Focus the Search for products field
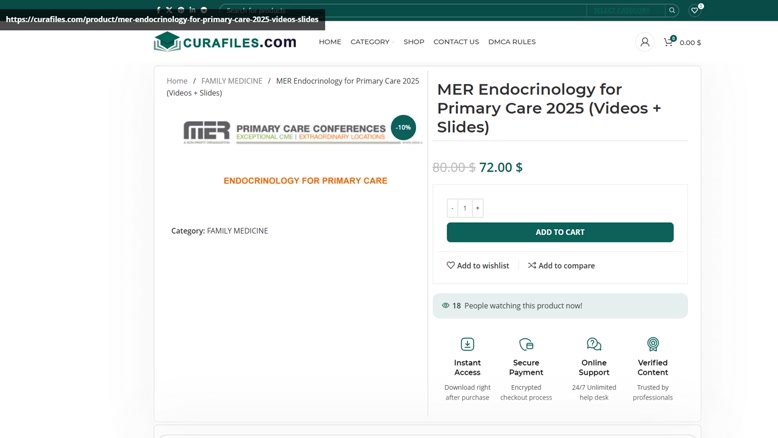This screenshot has height=438, width=778. [403, 10]
